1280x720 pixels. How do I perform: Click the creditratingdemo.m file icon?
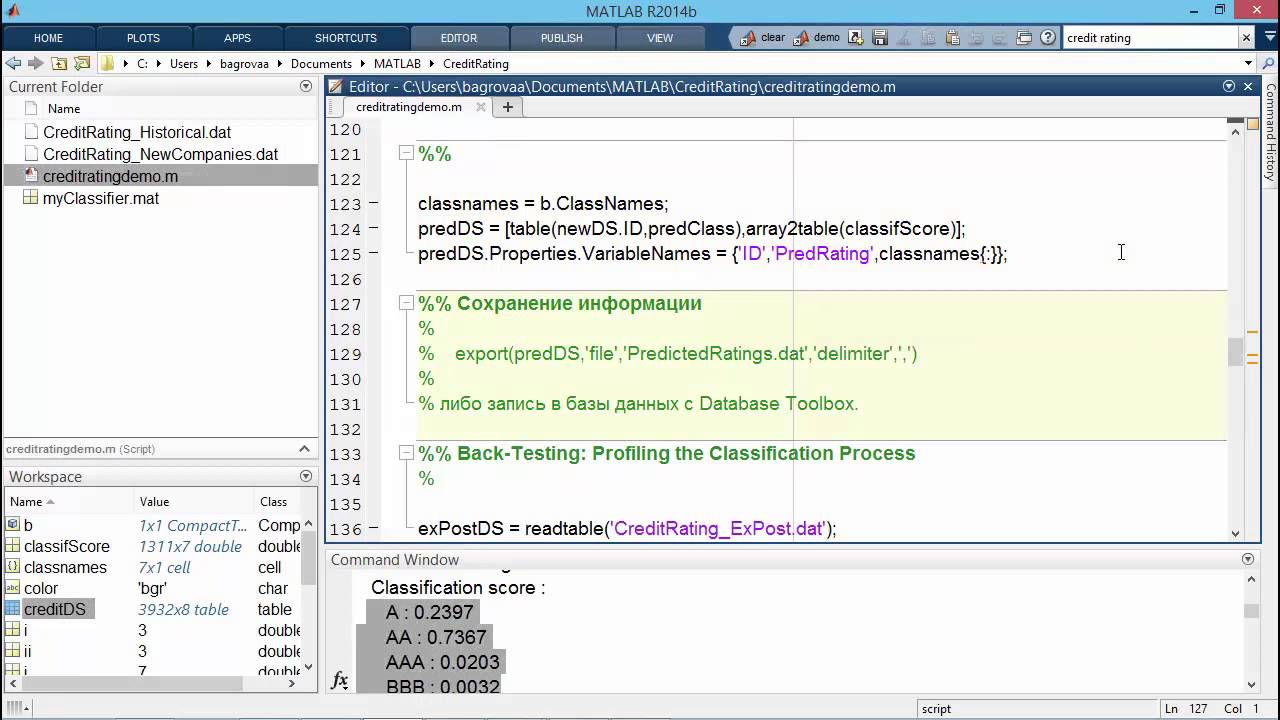pos(30,176)
